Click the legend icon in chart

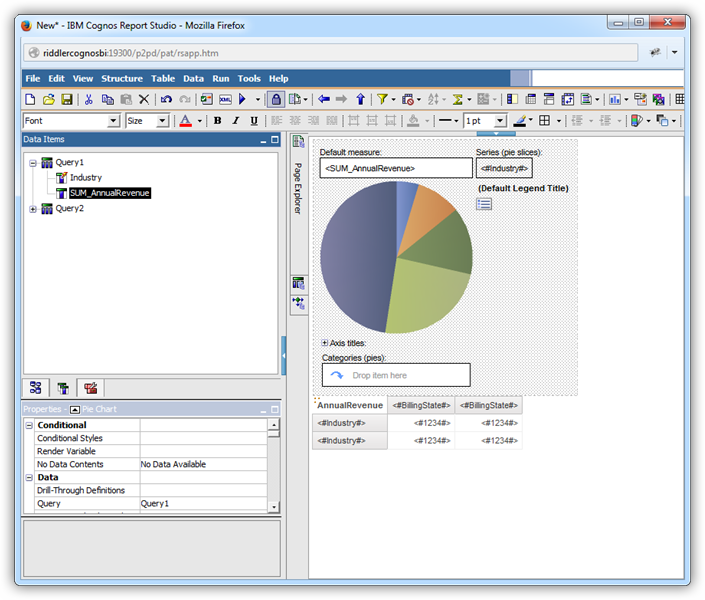coord(484,204)
